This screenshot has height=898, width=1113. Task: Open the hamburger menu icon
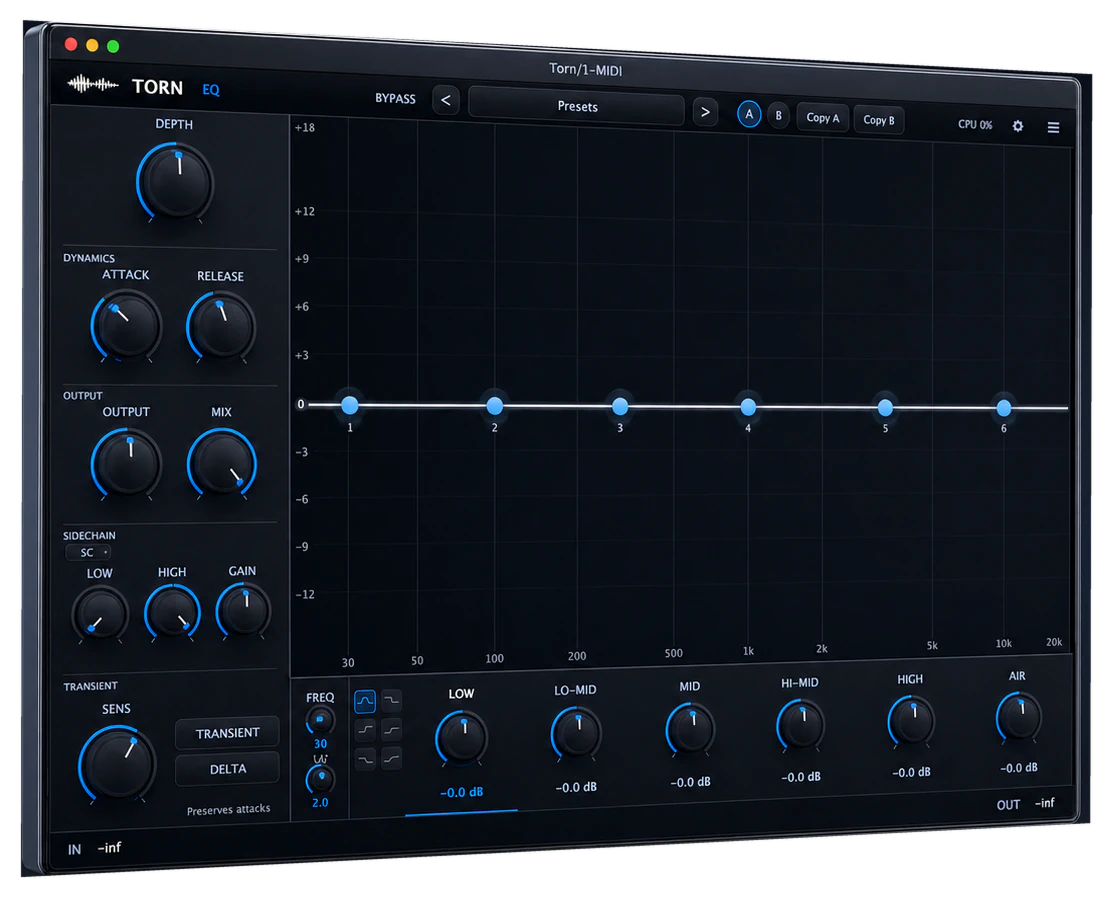(1053, 127)
